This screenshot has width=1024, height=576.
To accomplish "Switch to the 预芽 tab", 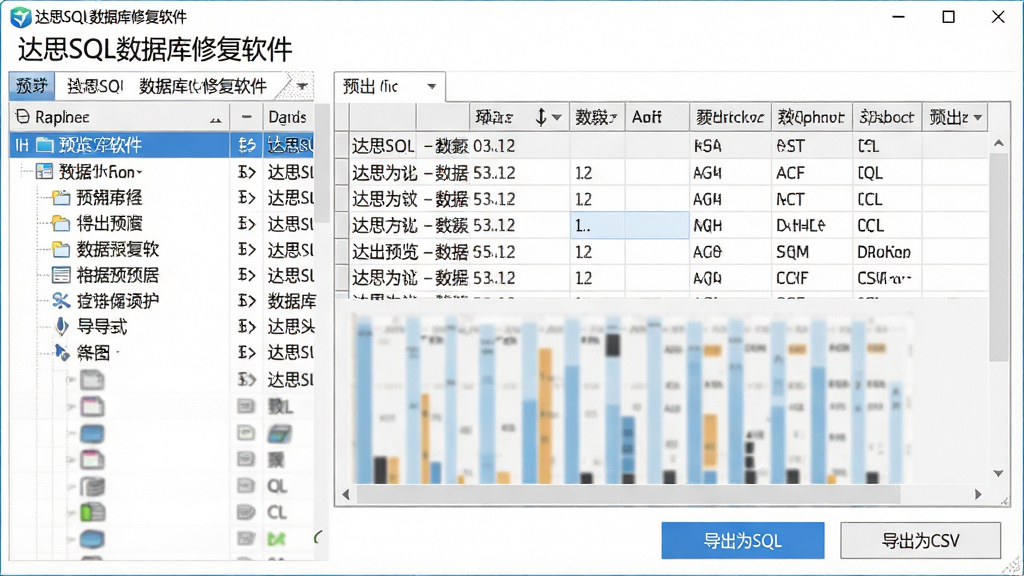I will 31,86.
